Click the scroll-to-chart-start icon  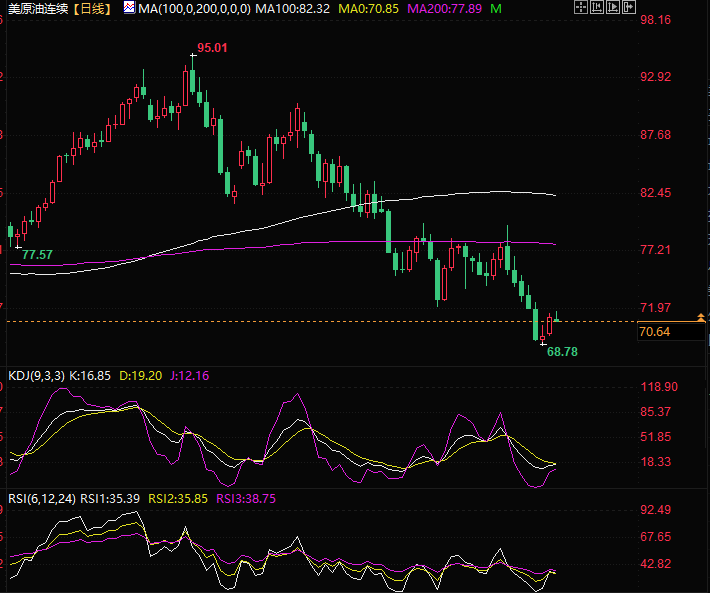598,8
